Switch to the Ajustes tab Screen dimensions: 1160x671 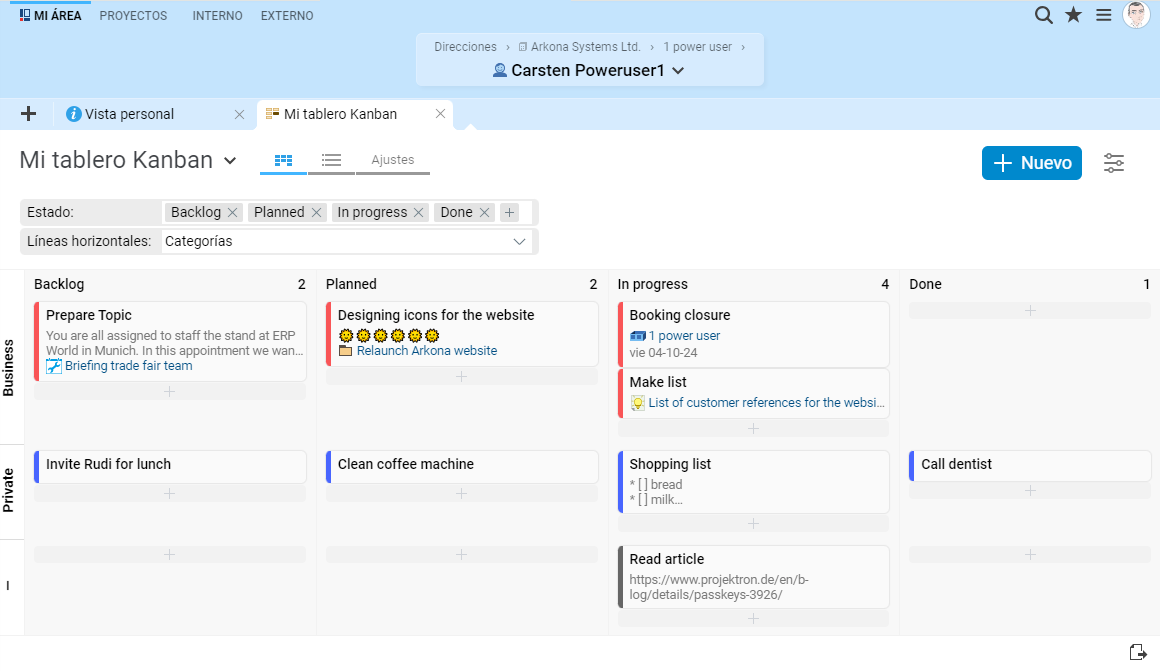pos(393,160)
